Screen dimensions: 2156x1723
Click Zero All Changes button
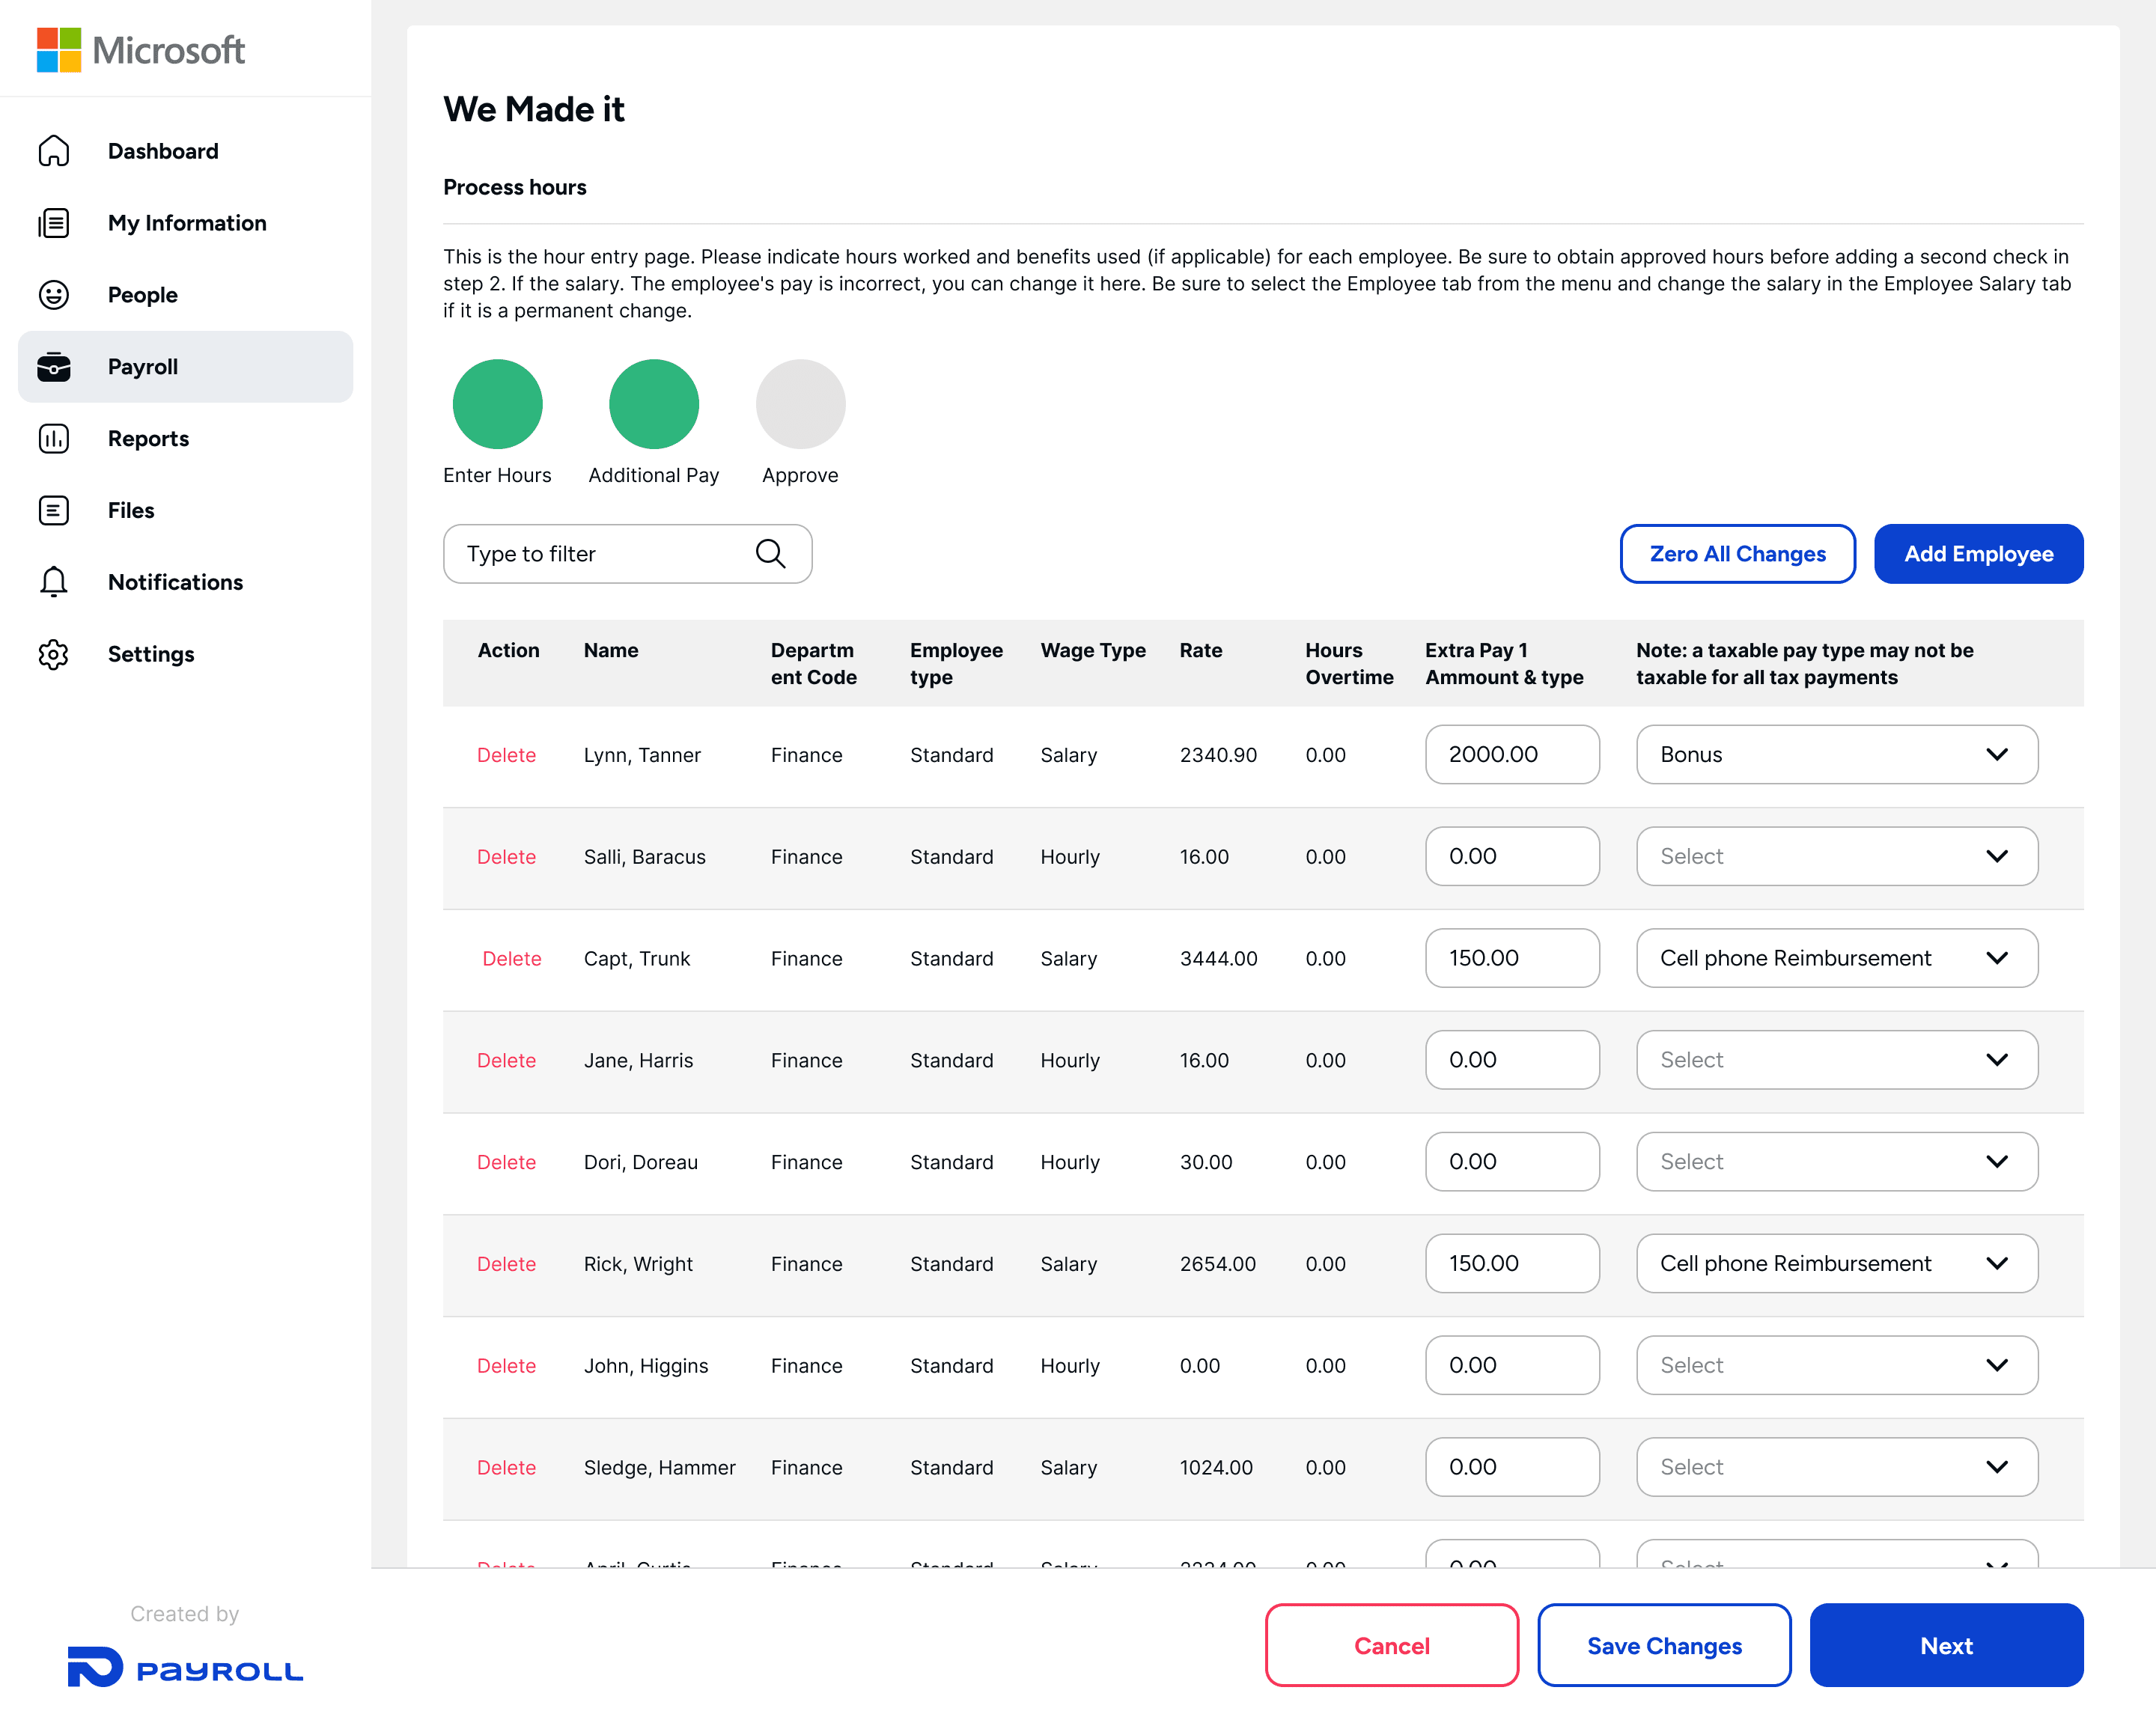coord(1737,554)
